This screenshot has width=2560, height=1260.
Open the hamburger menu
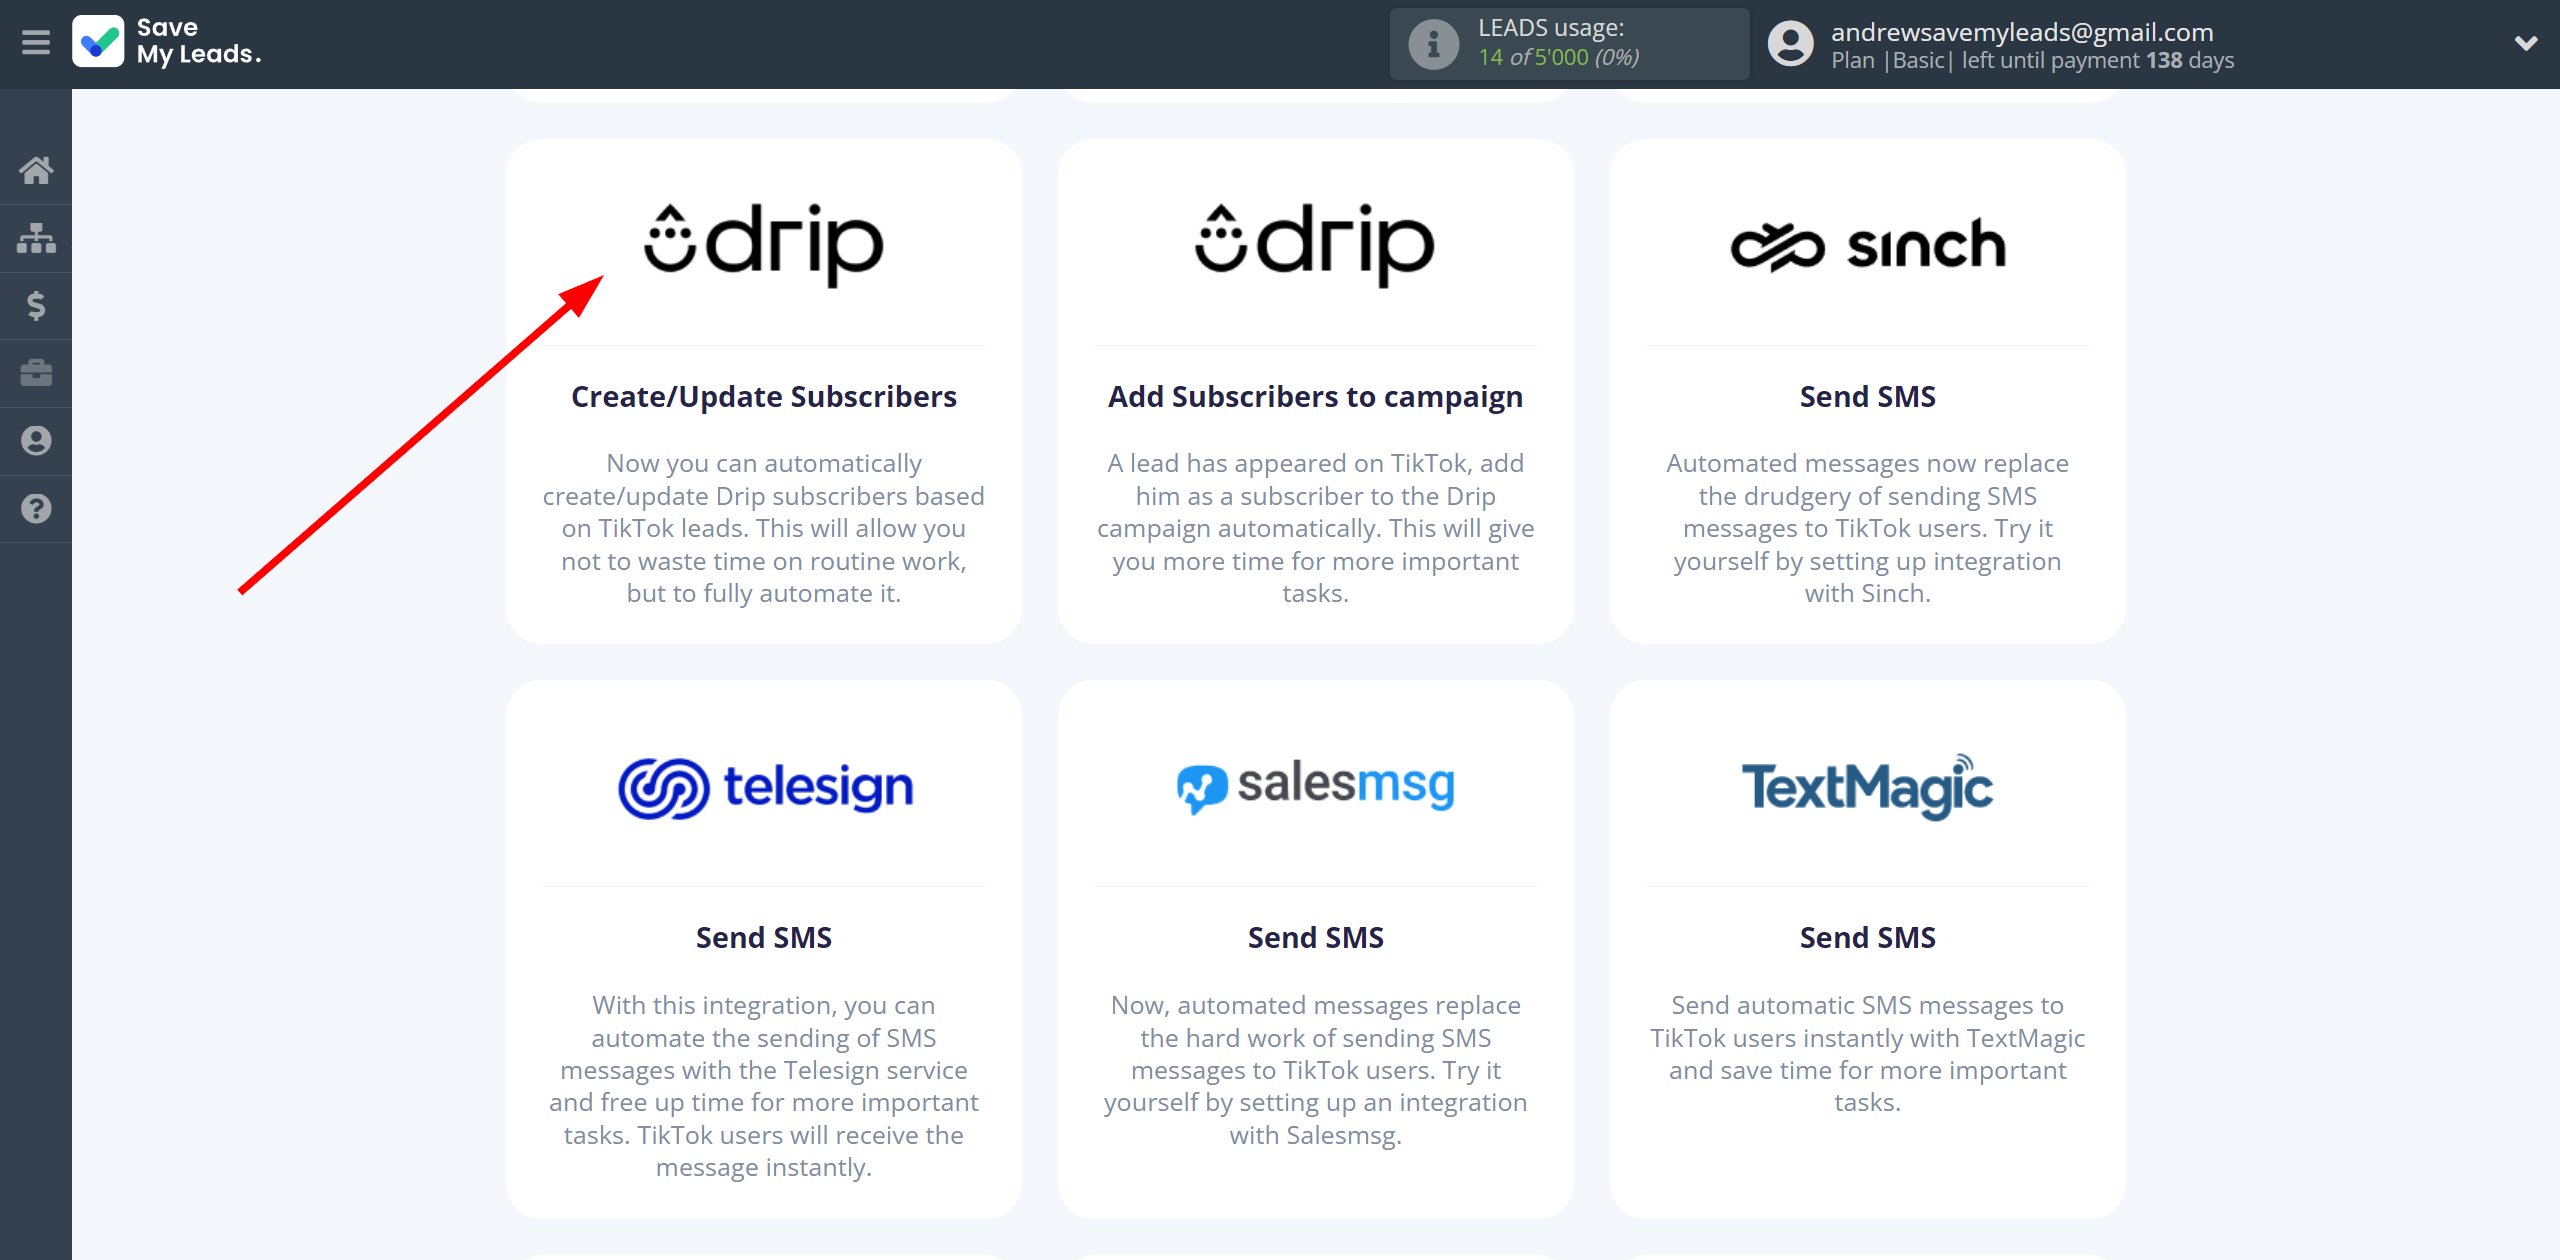(36, 43)
